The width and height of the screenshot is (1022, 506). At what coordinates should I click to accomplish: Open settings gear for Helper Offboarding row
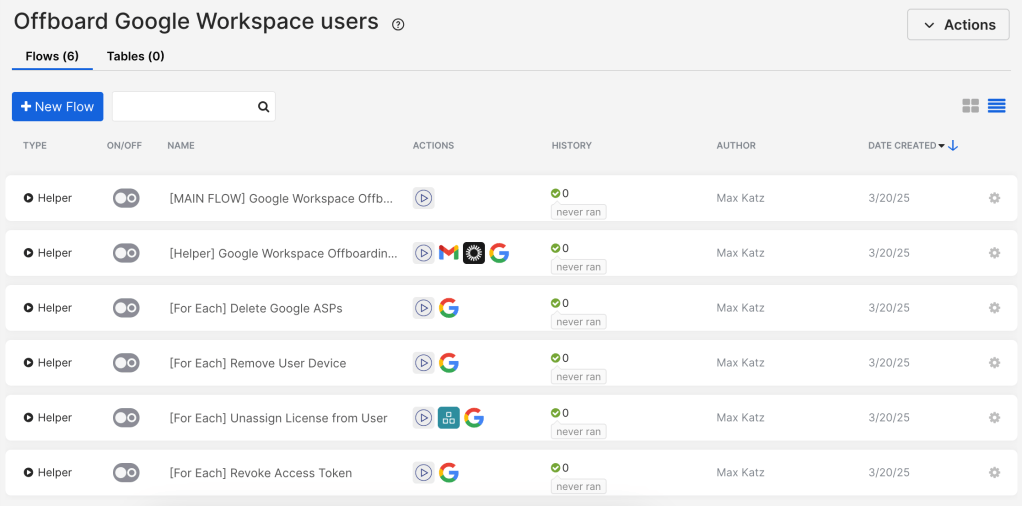tap(994, 253)
